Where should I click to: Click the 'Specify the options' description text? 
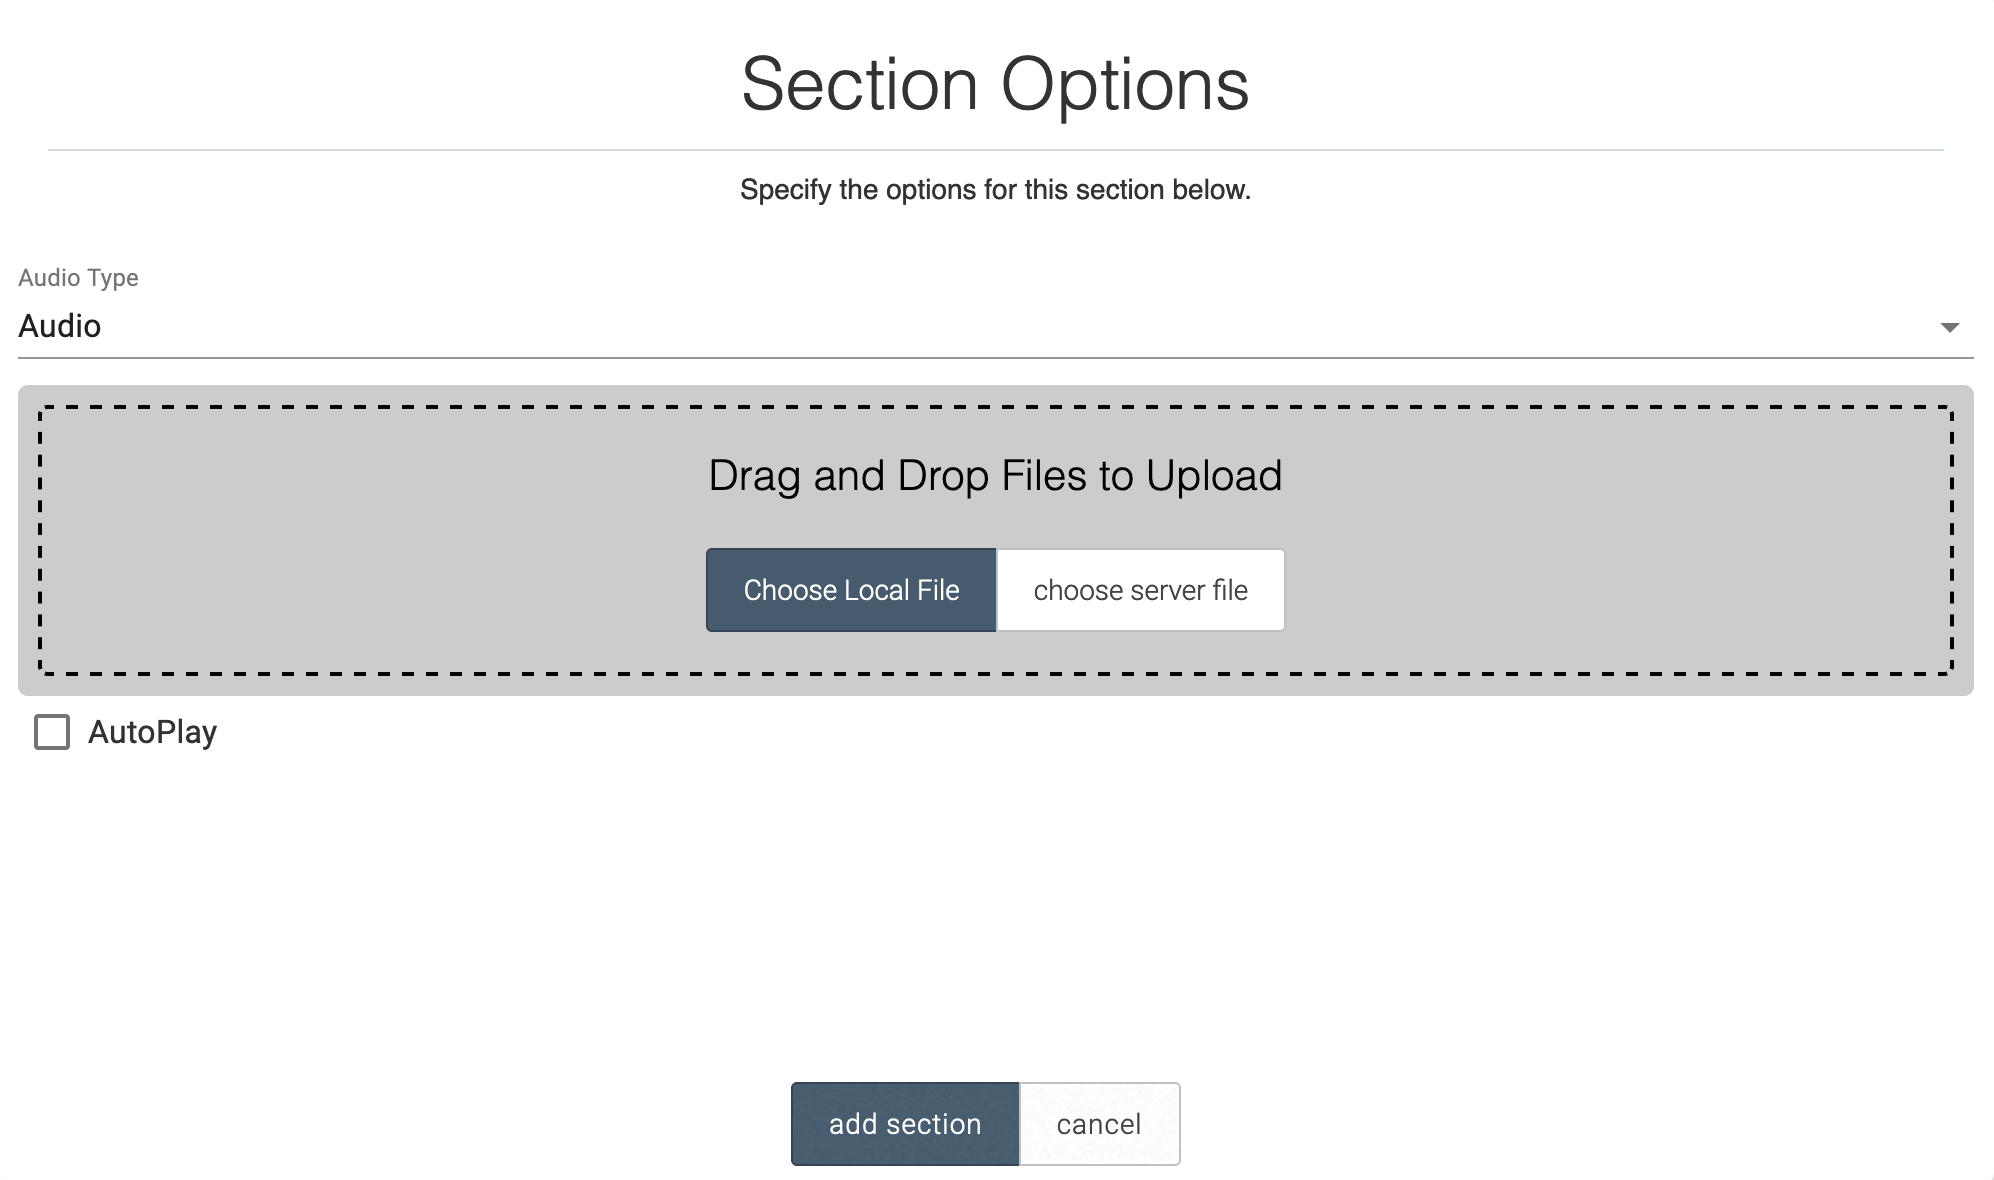point(994,190)
